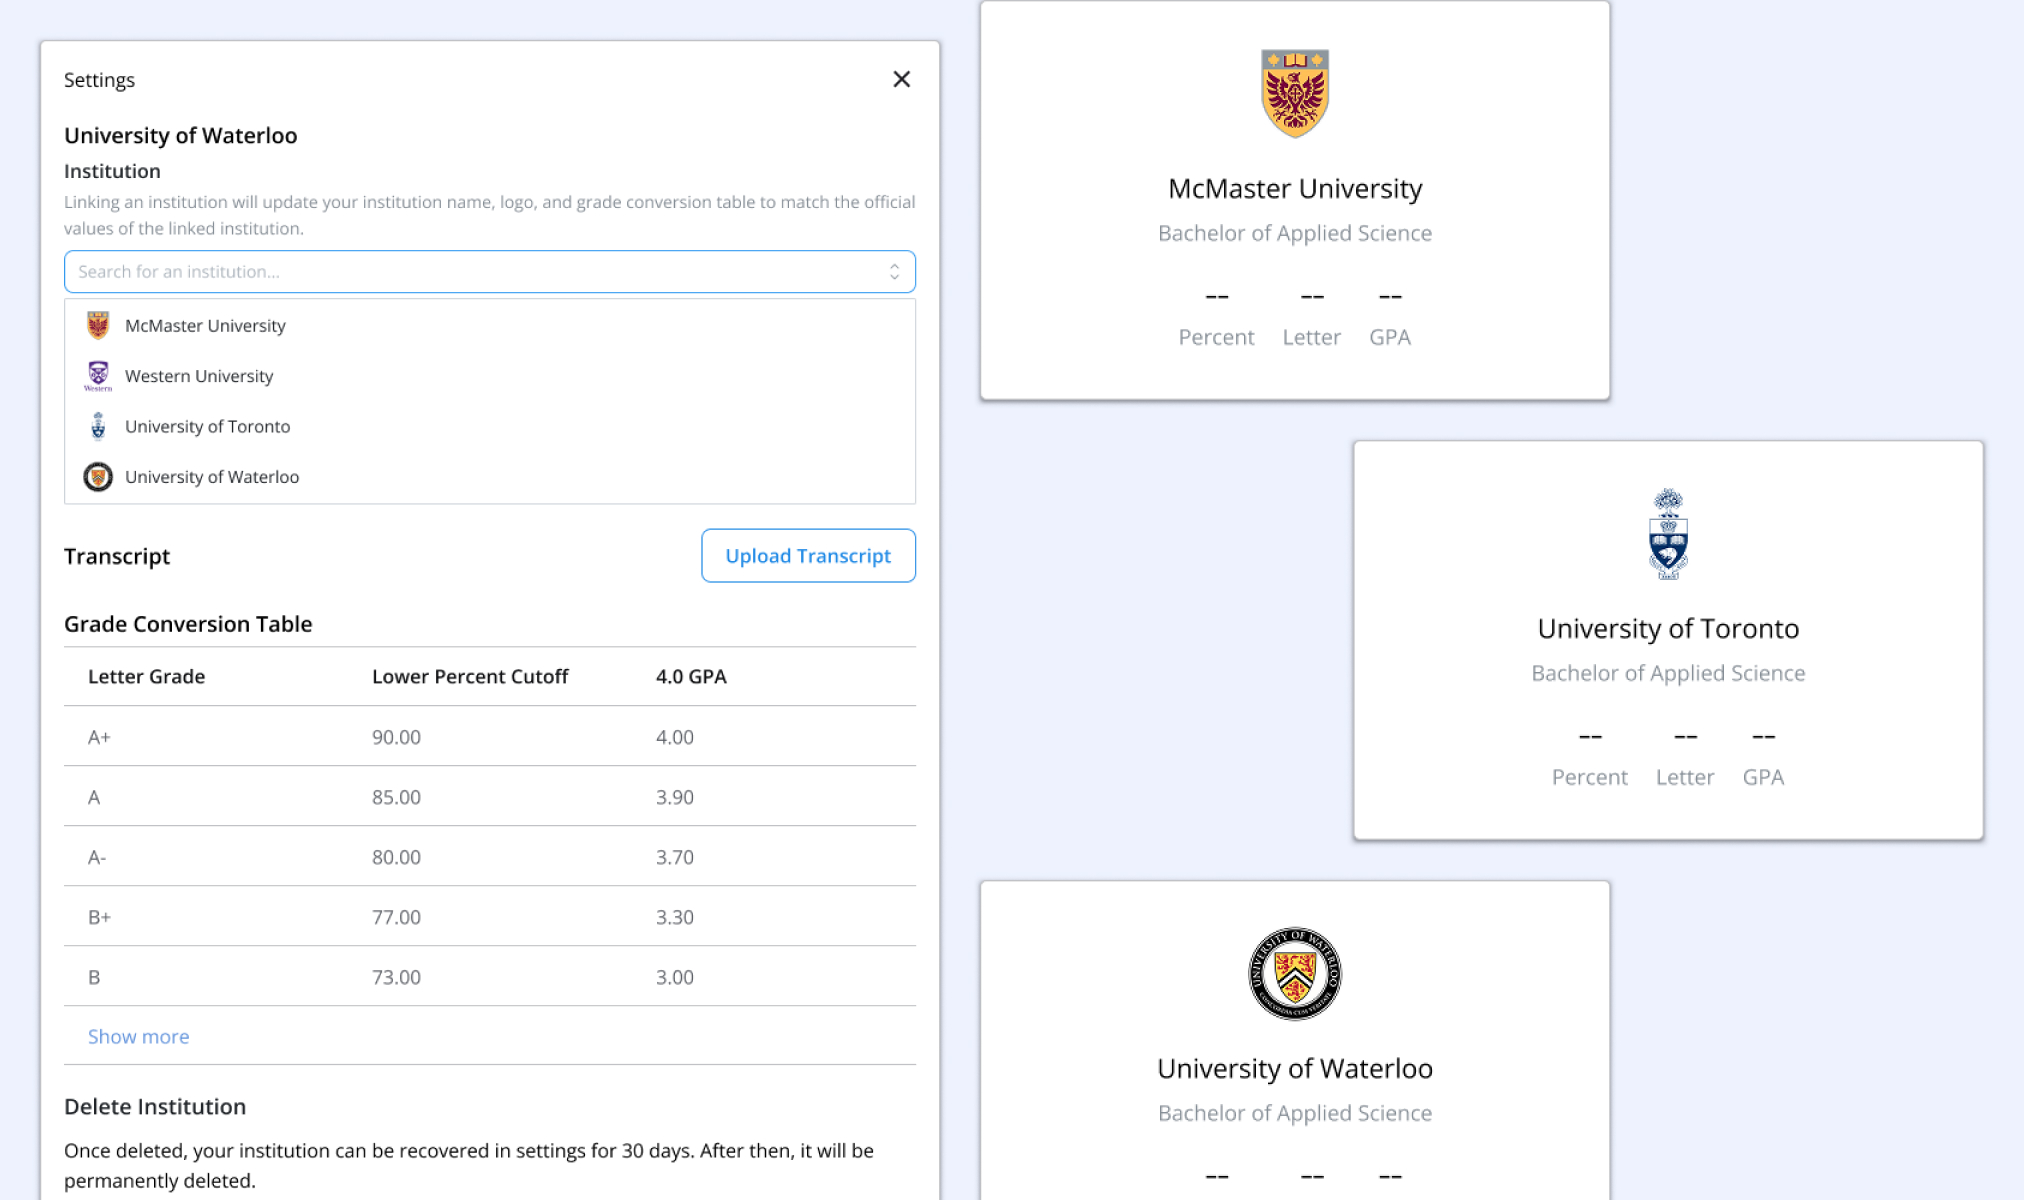This screenshot has width=2024, height=1200.
Task: Click the University of Toronto crest in the results list
Action: click(x=98, y=426)
